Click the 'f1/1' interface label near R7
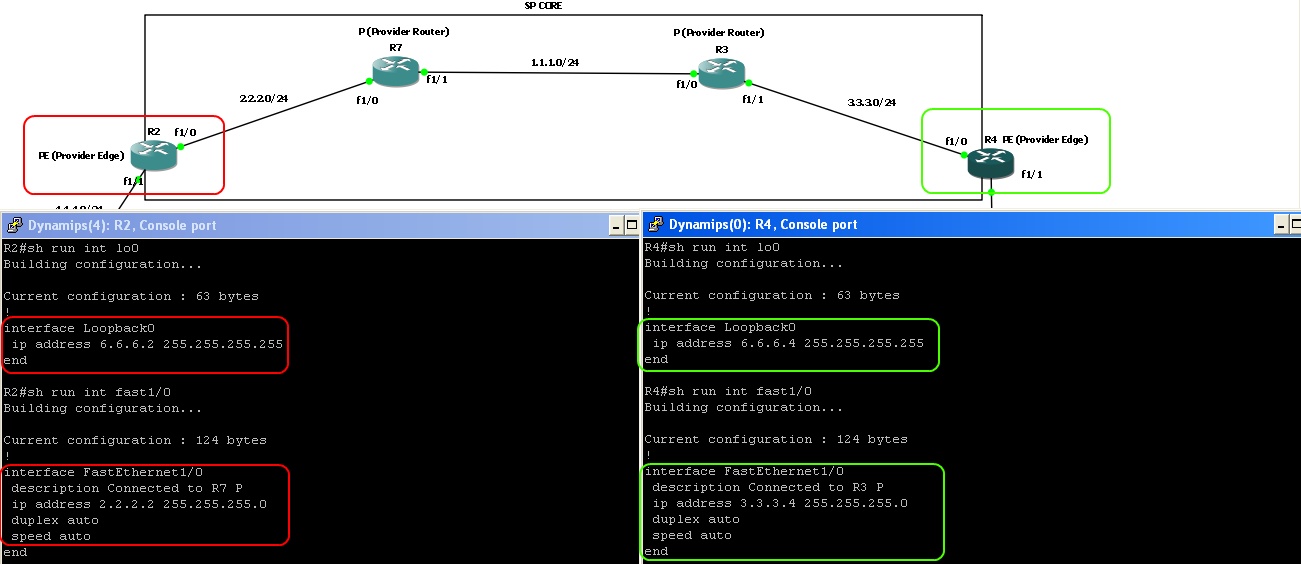This screenshot has height=564, width=1301. (x=437, y=80)
